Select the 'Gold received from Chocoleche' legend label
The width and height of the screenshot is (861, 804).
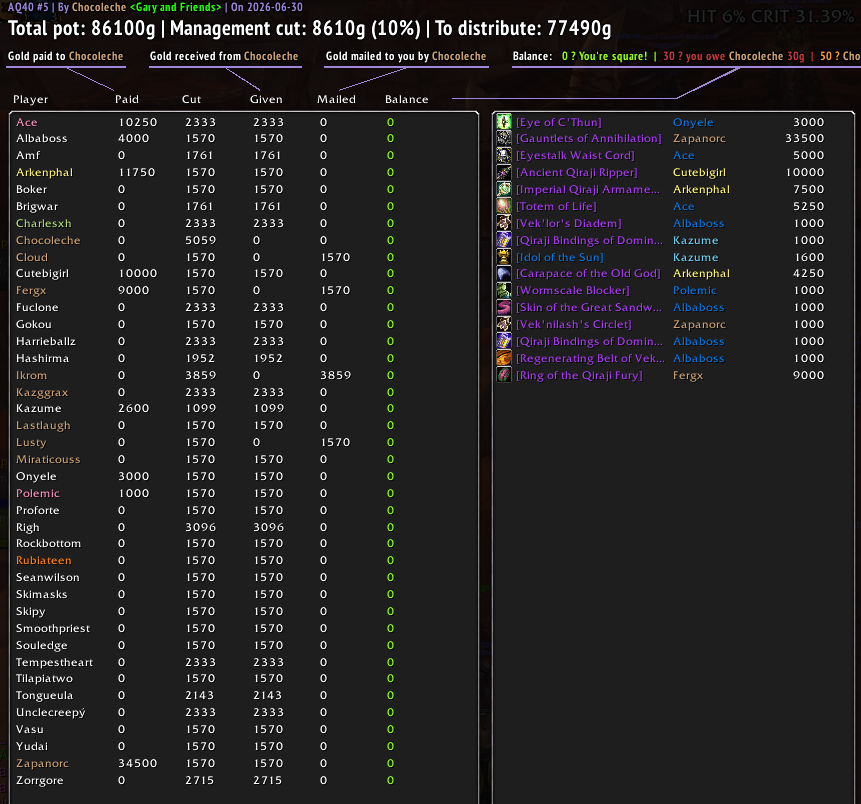[x=224, y=56]
